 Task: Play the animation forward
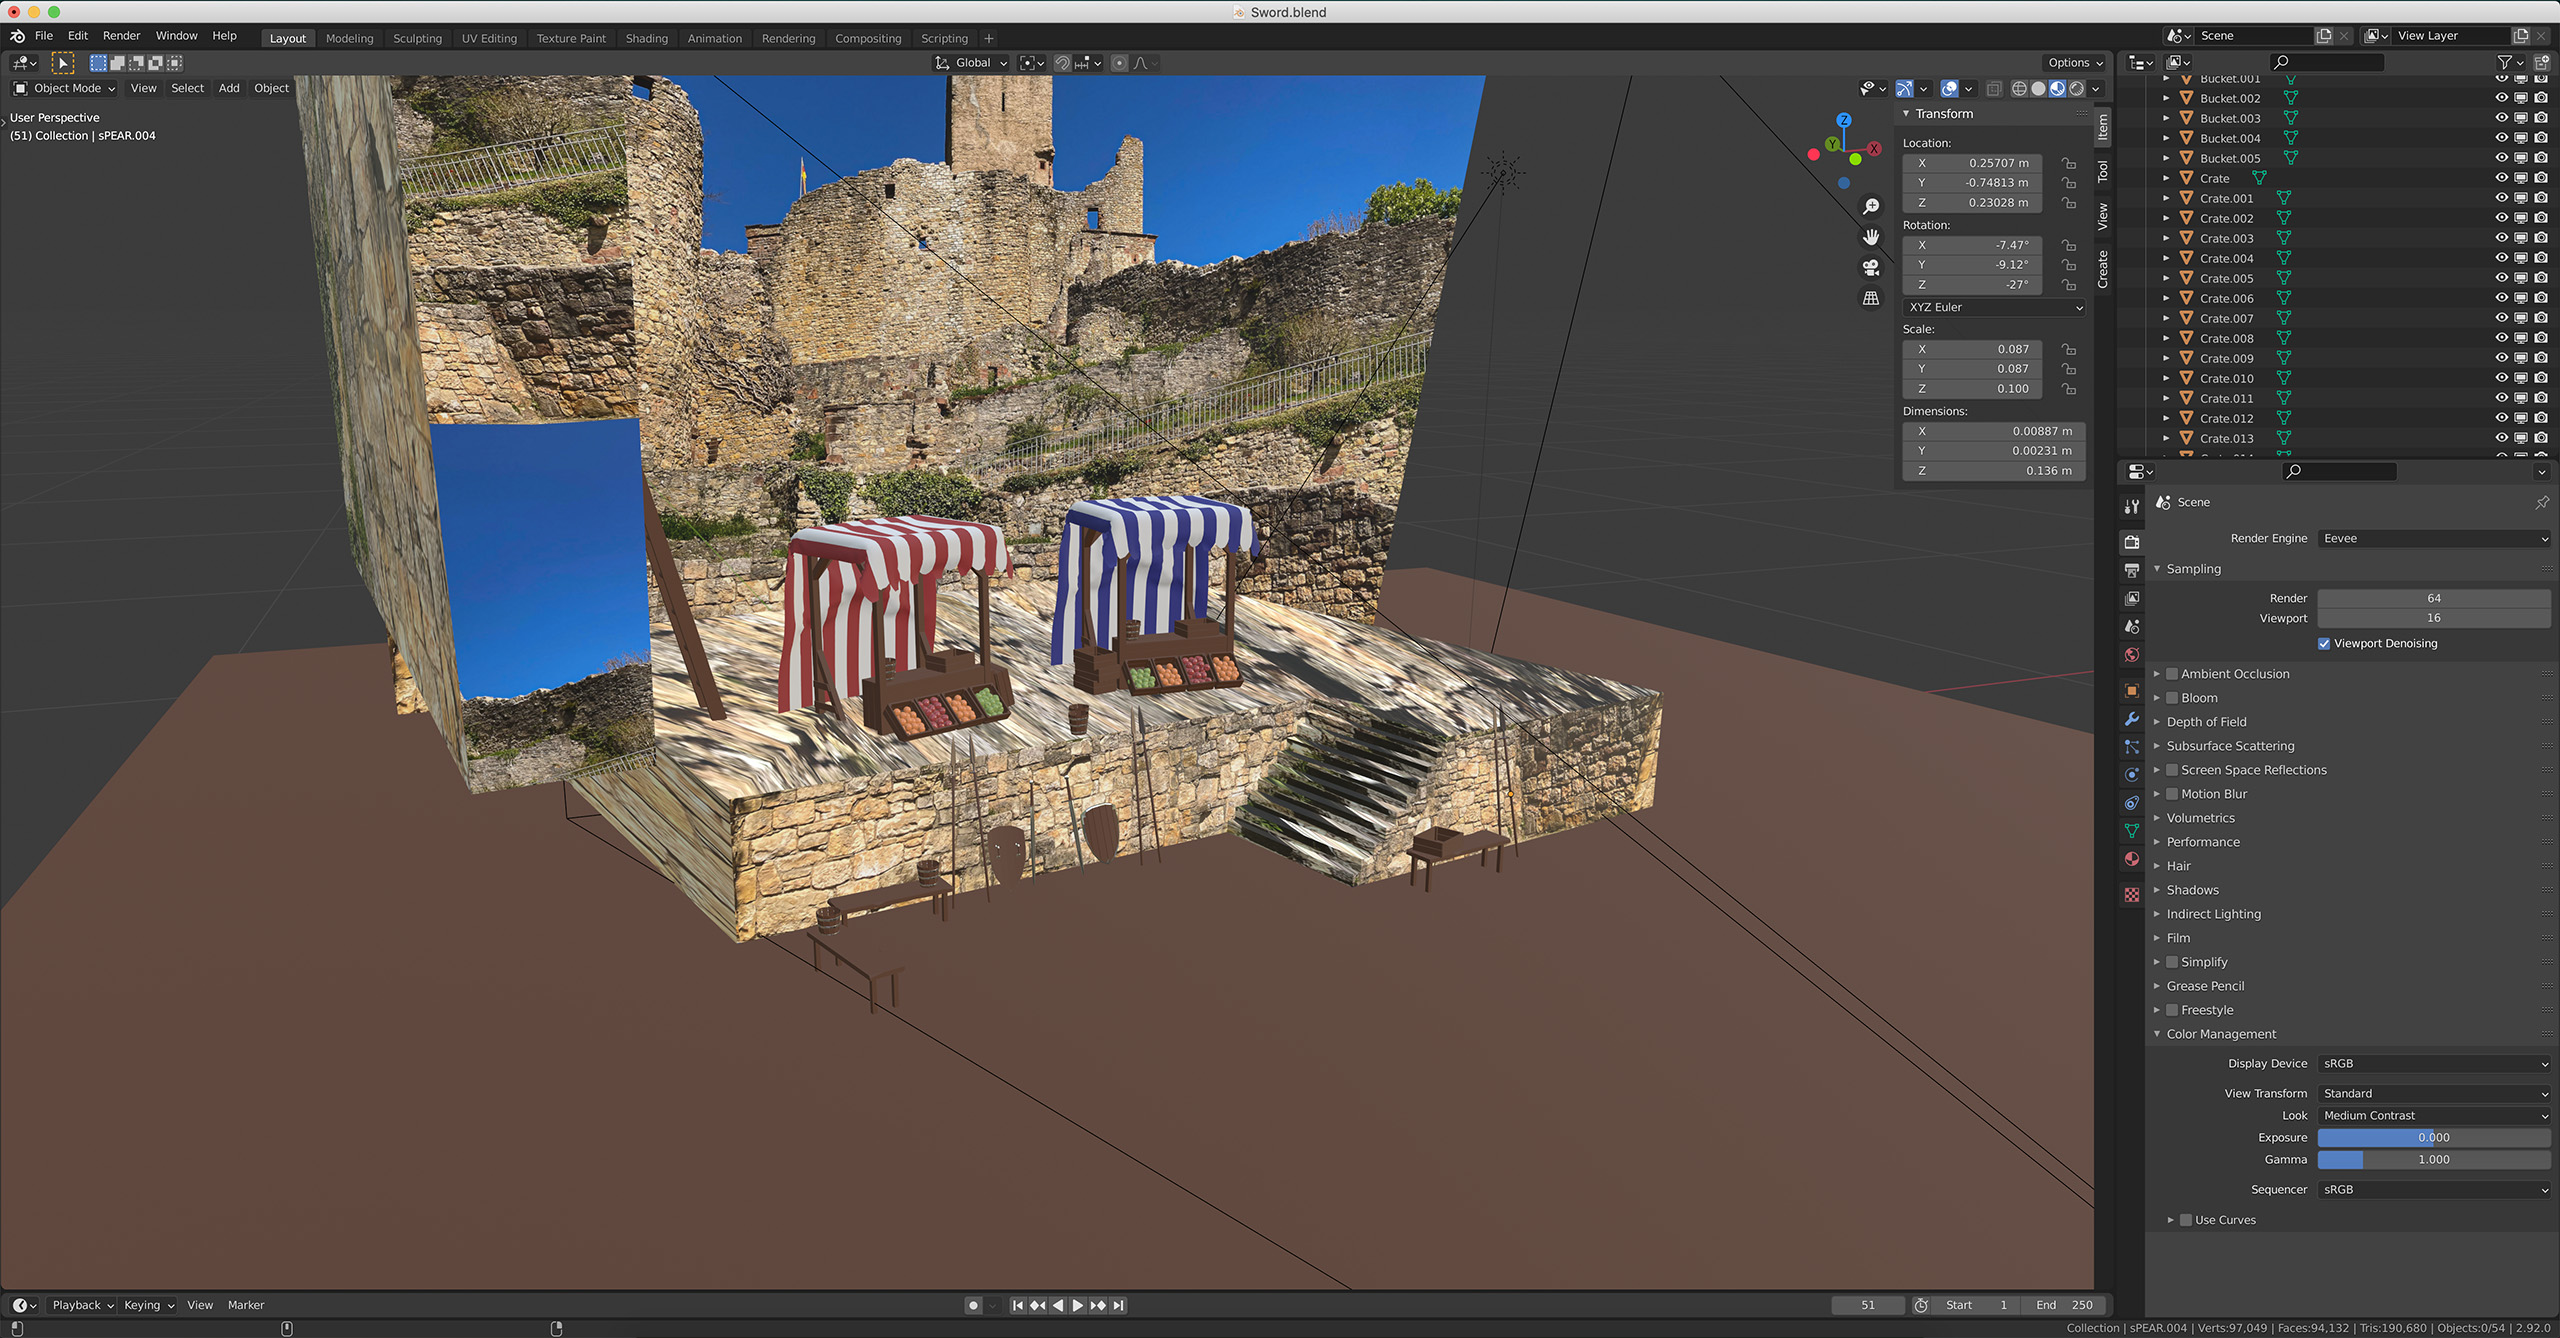[x=1078, y=1305]
